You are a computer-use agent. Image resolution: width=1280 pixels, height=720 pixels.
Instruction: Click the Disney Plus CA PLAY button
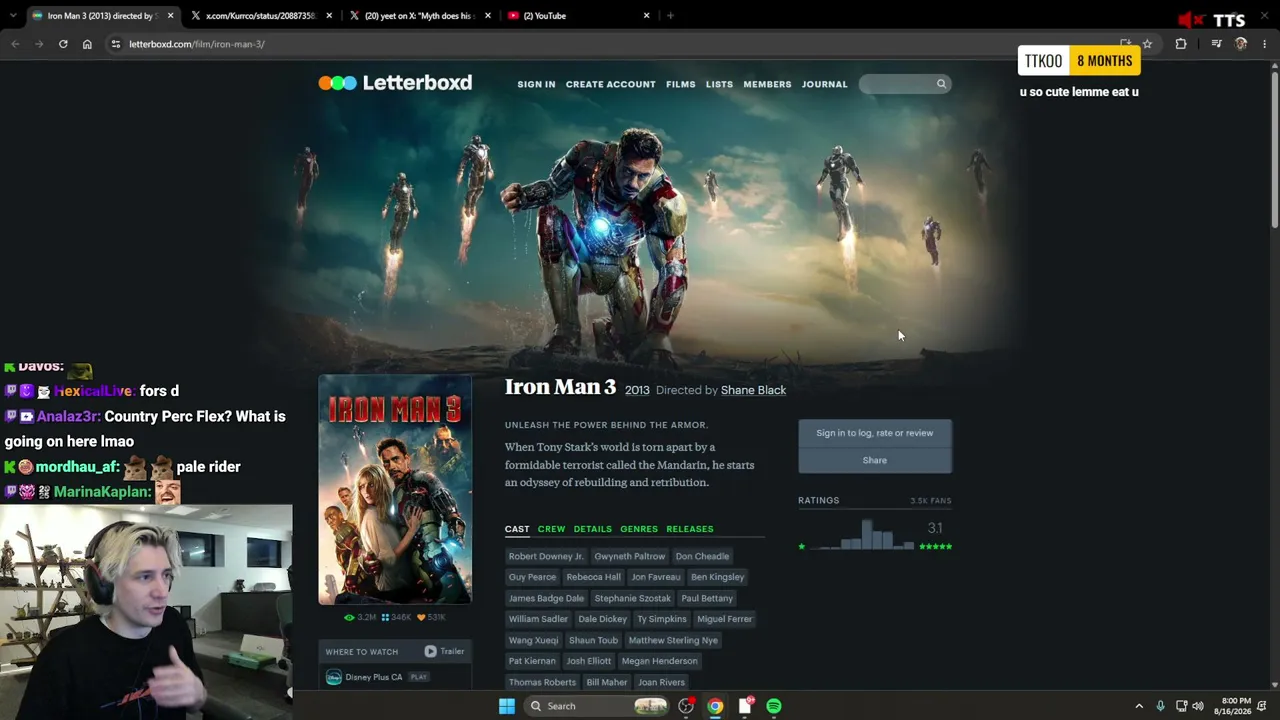pyautogui.click(x=419, y=677)
